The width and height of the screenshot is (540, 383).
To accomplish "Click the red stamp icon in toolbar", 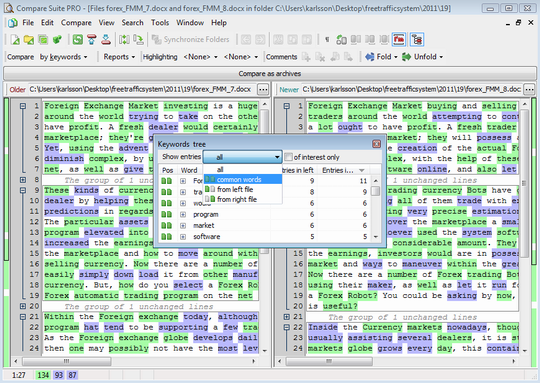I will (106, 40).
